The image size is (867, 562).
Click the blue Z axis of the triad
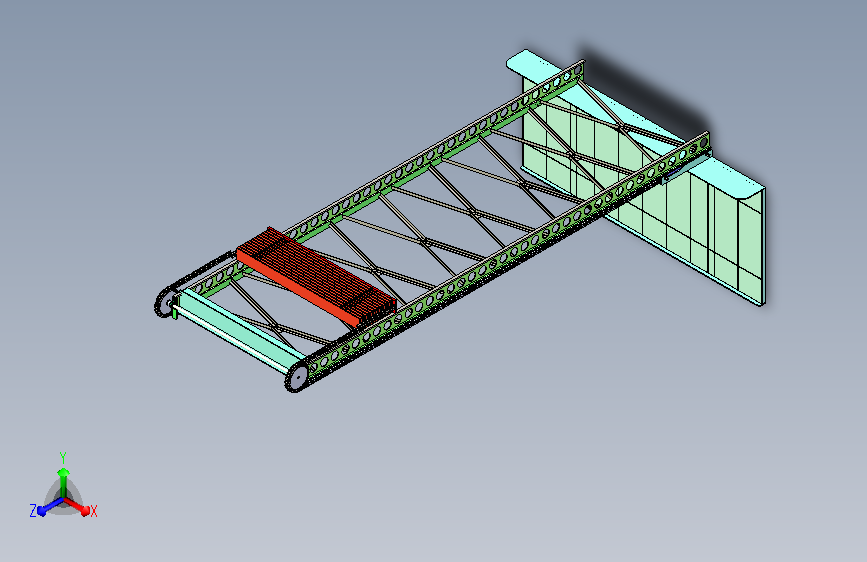tap(49, 506)
